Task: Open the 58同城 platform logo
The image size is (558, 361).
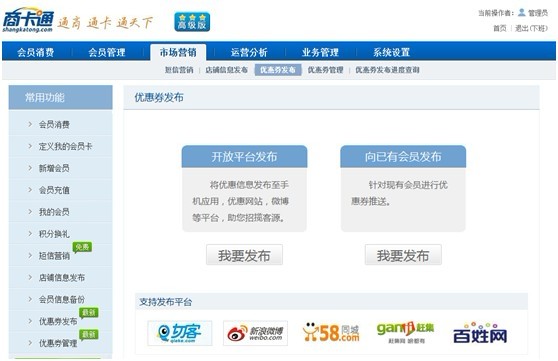Action: click(x=331, y=333)
